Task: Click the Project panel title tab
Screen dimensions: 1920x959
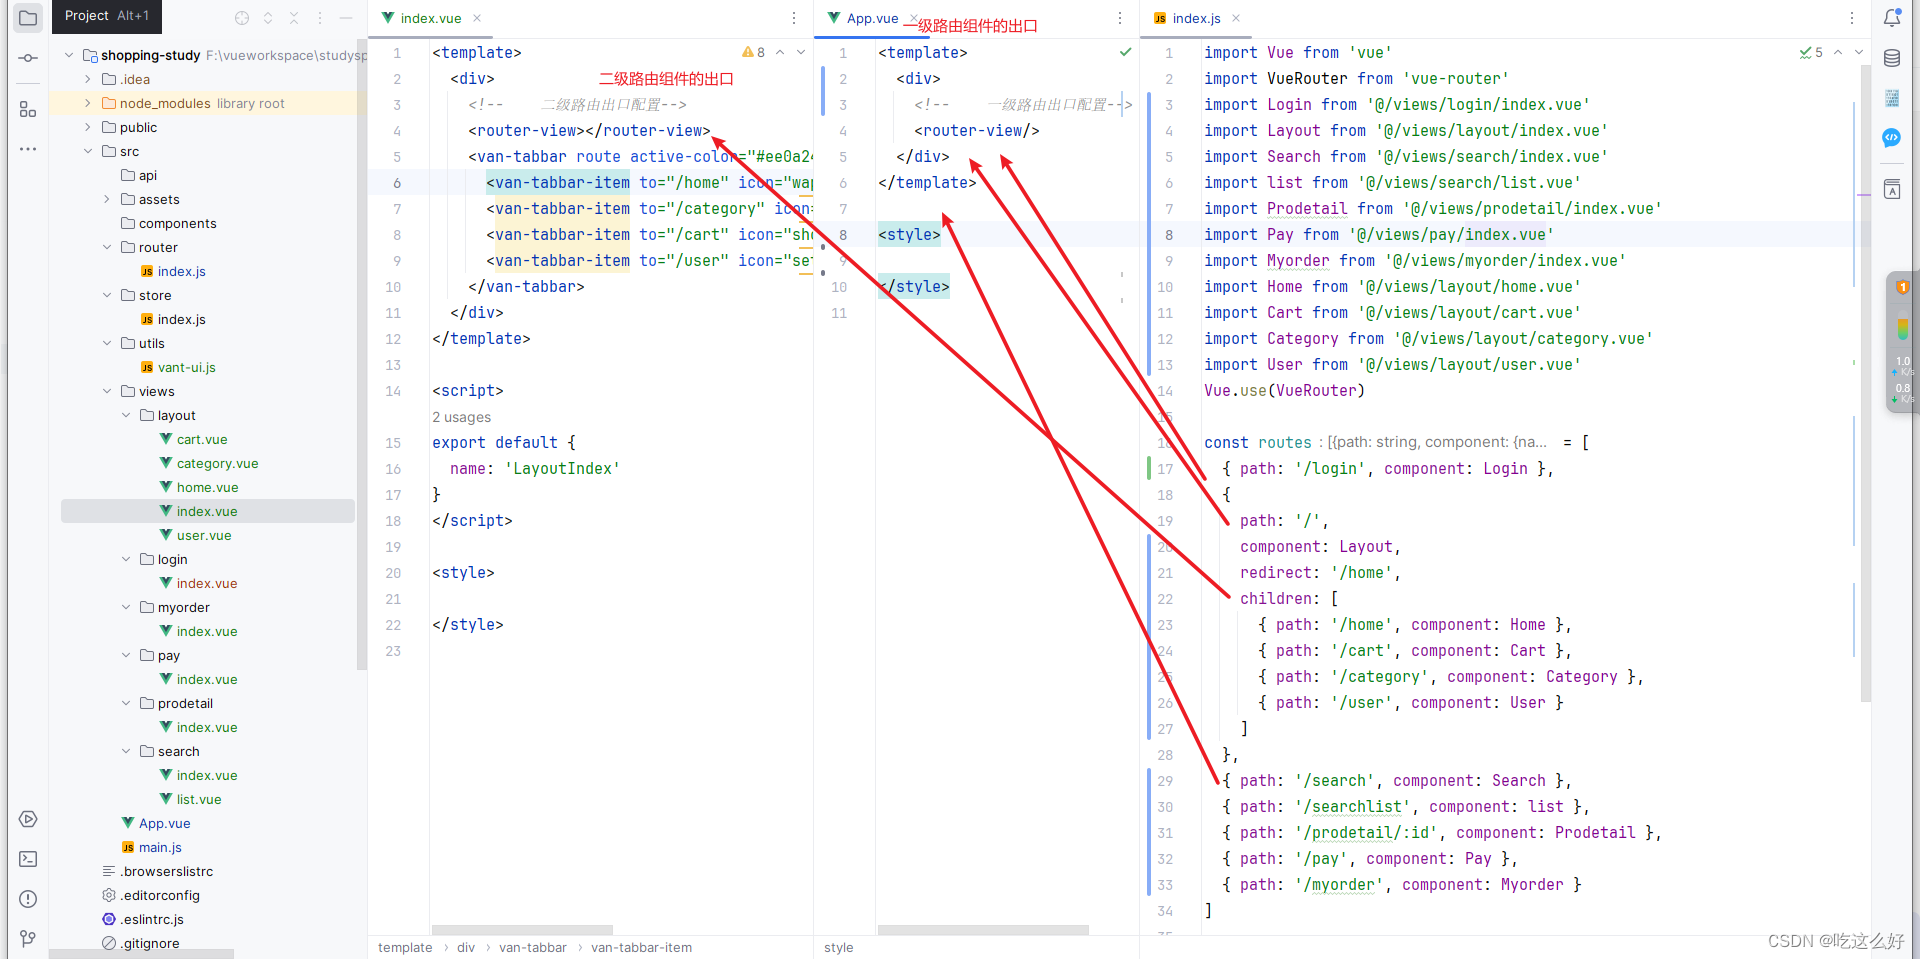Action: 107,16
